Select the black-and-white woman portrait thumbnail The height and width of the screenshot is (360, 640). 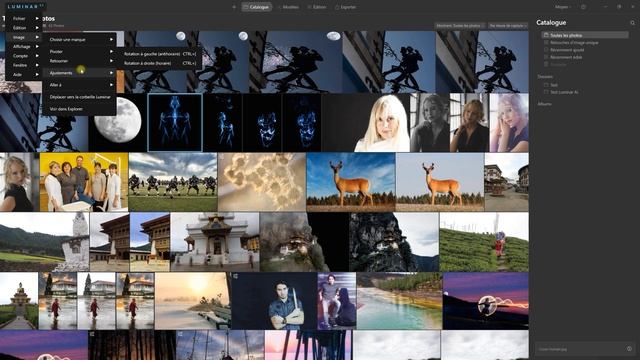coord(430,123)
